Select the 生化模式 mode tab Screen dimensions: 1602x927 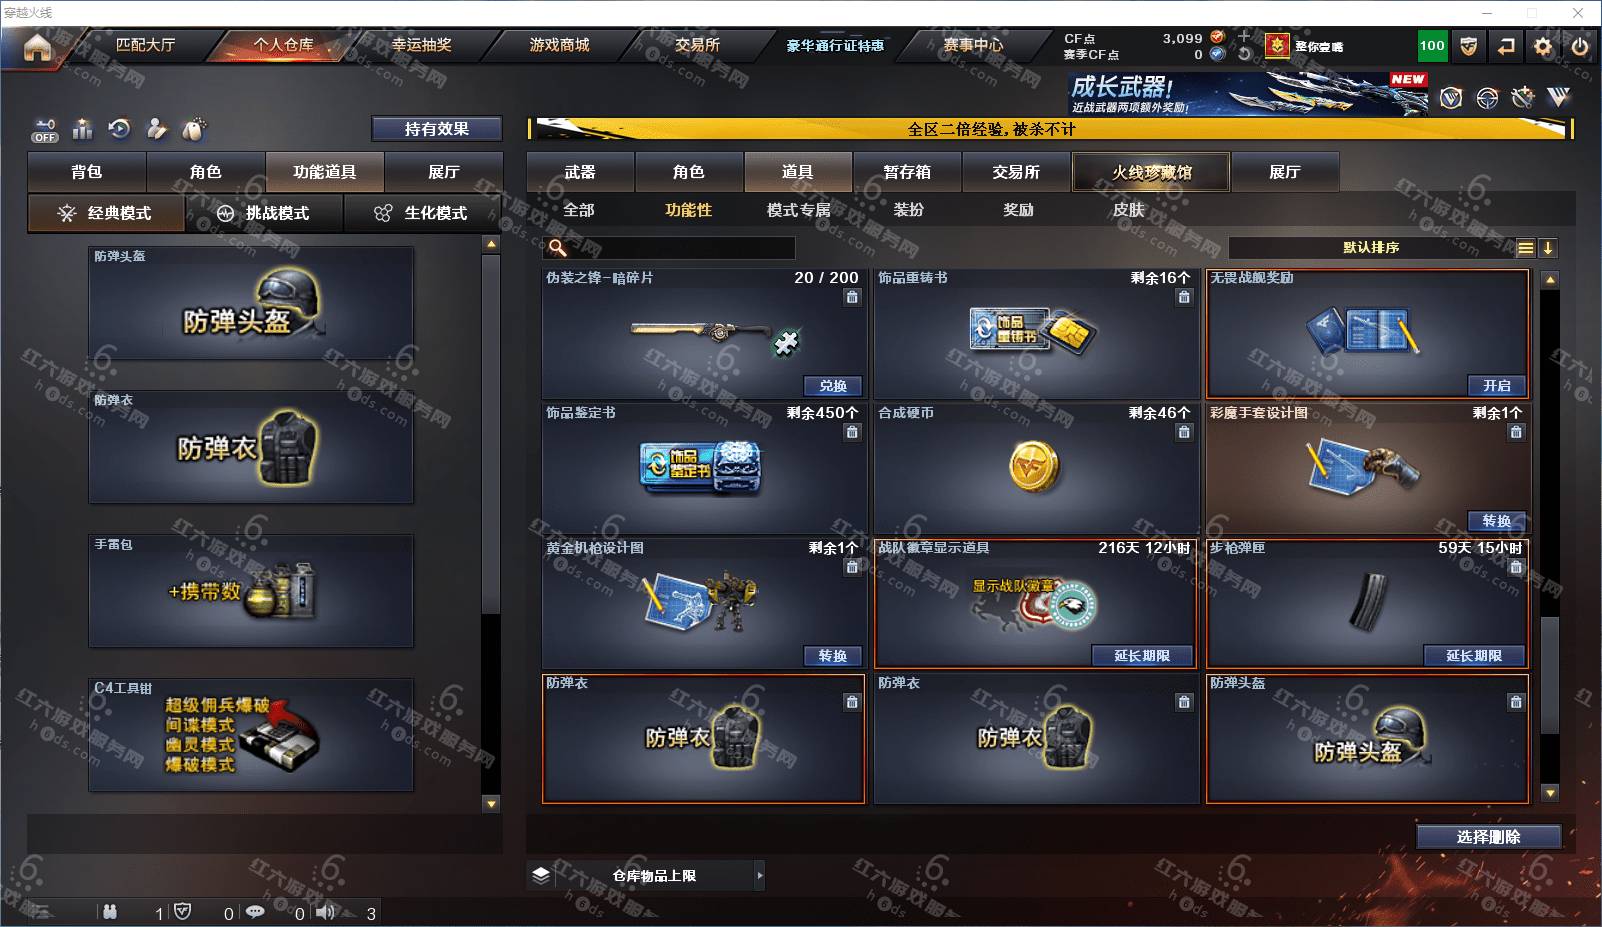click(x=423, y=213)
